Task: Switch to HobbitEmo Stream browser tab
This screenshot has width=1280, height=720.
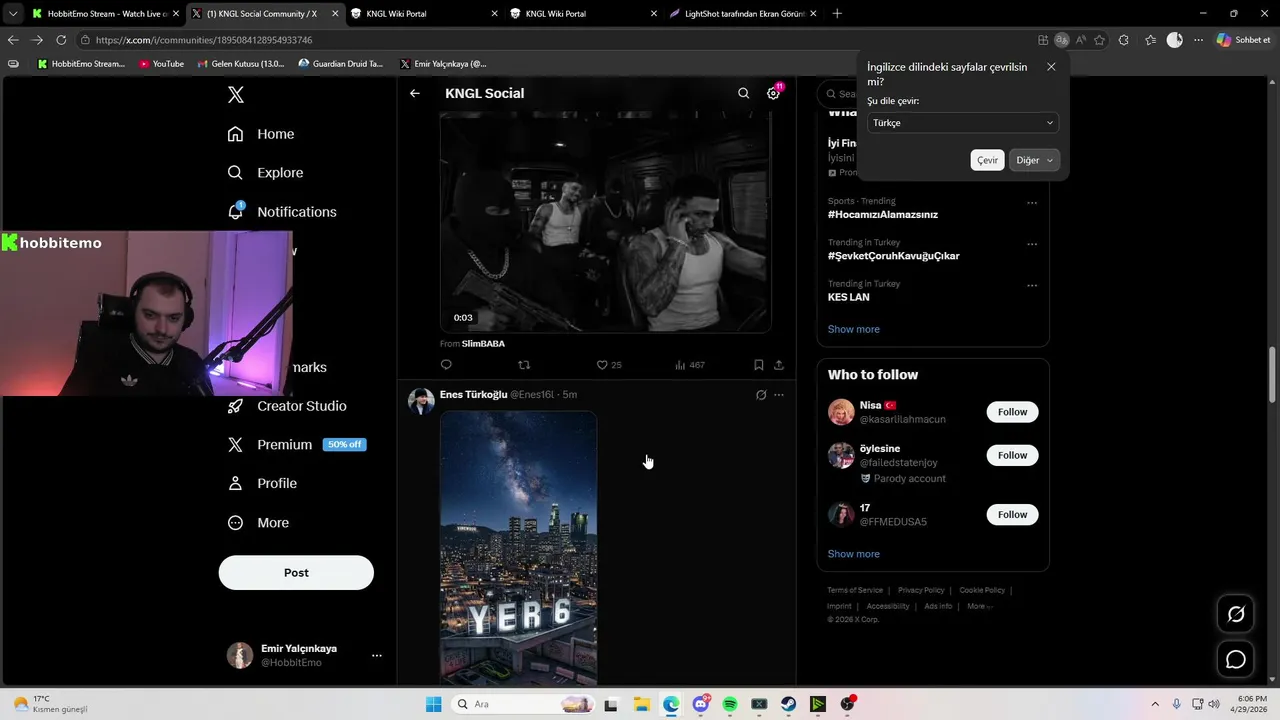Action: tap(104, 14)
